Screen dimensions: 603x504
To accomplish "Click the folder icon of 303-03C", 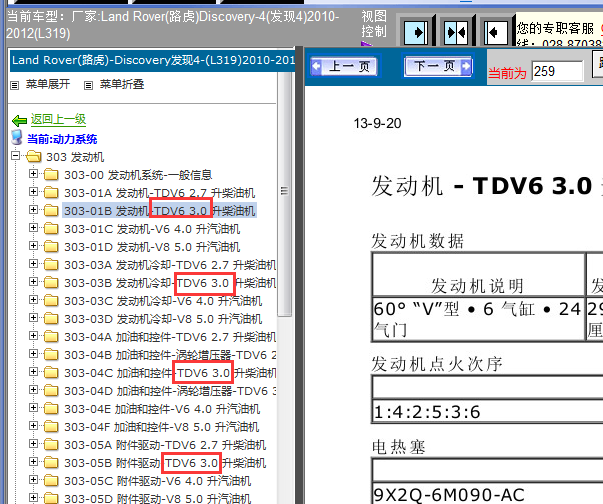I will pyautogui.click(x=51, y=300).
